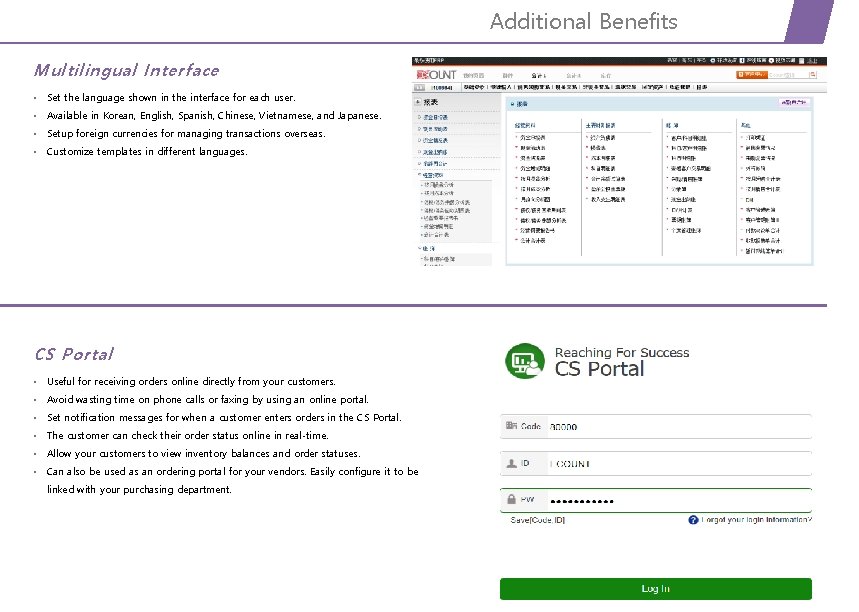
Task: Click 'Set the language shown in the interface' line
Action: [171, 98]
